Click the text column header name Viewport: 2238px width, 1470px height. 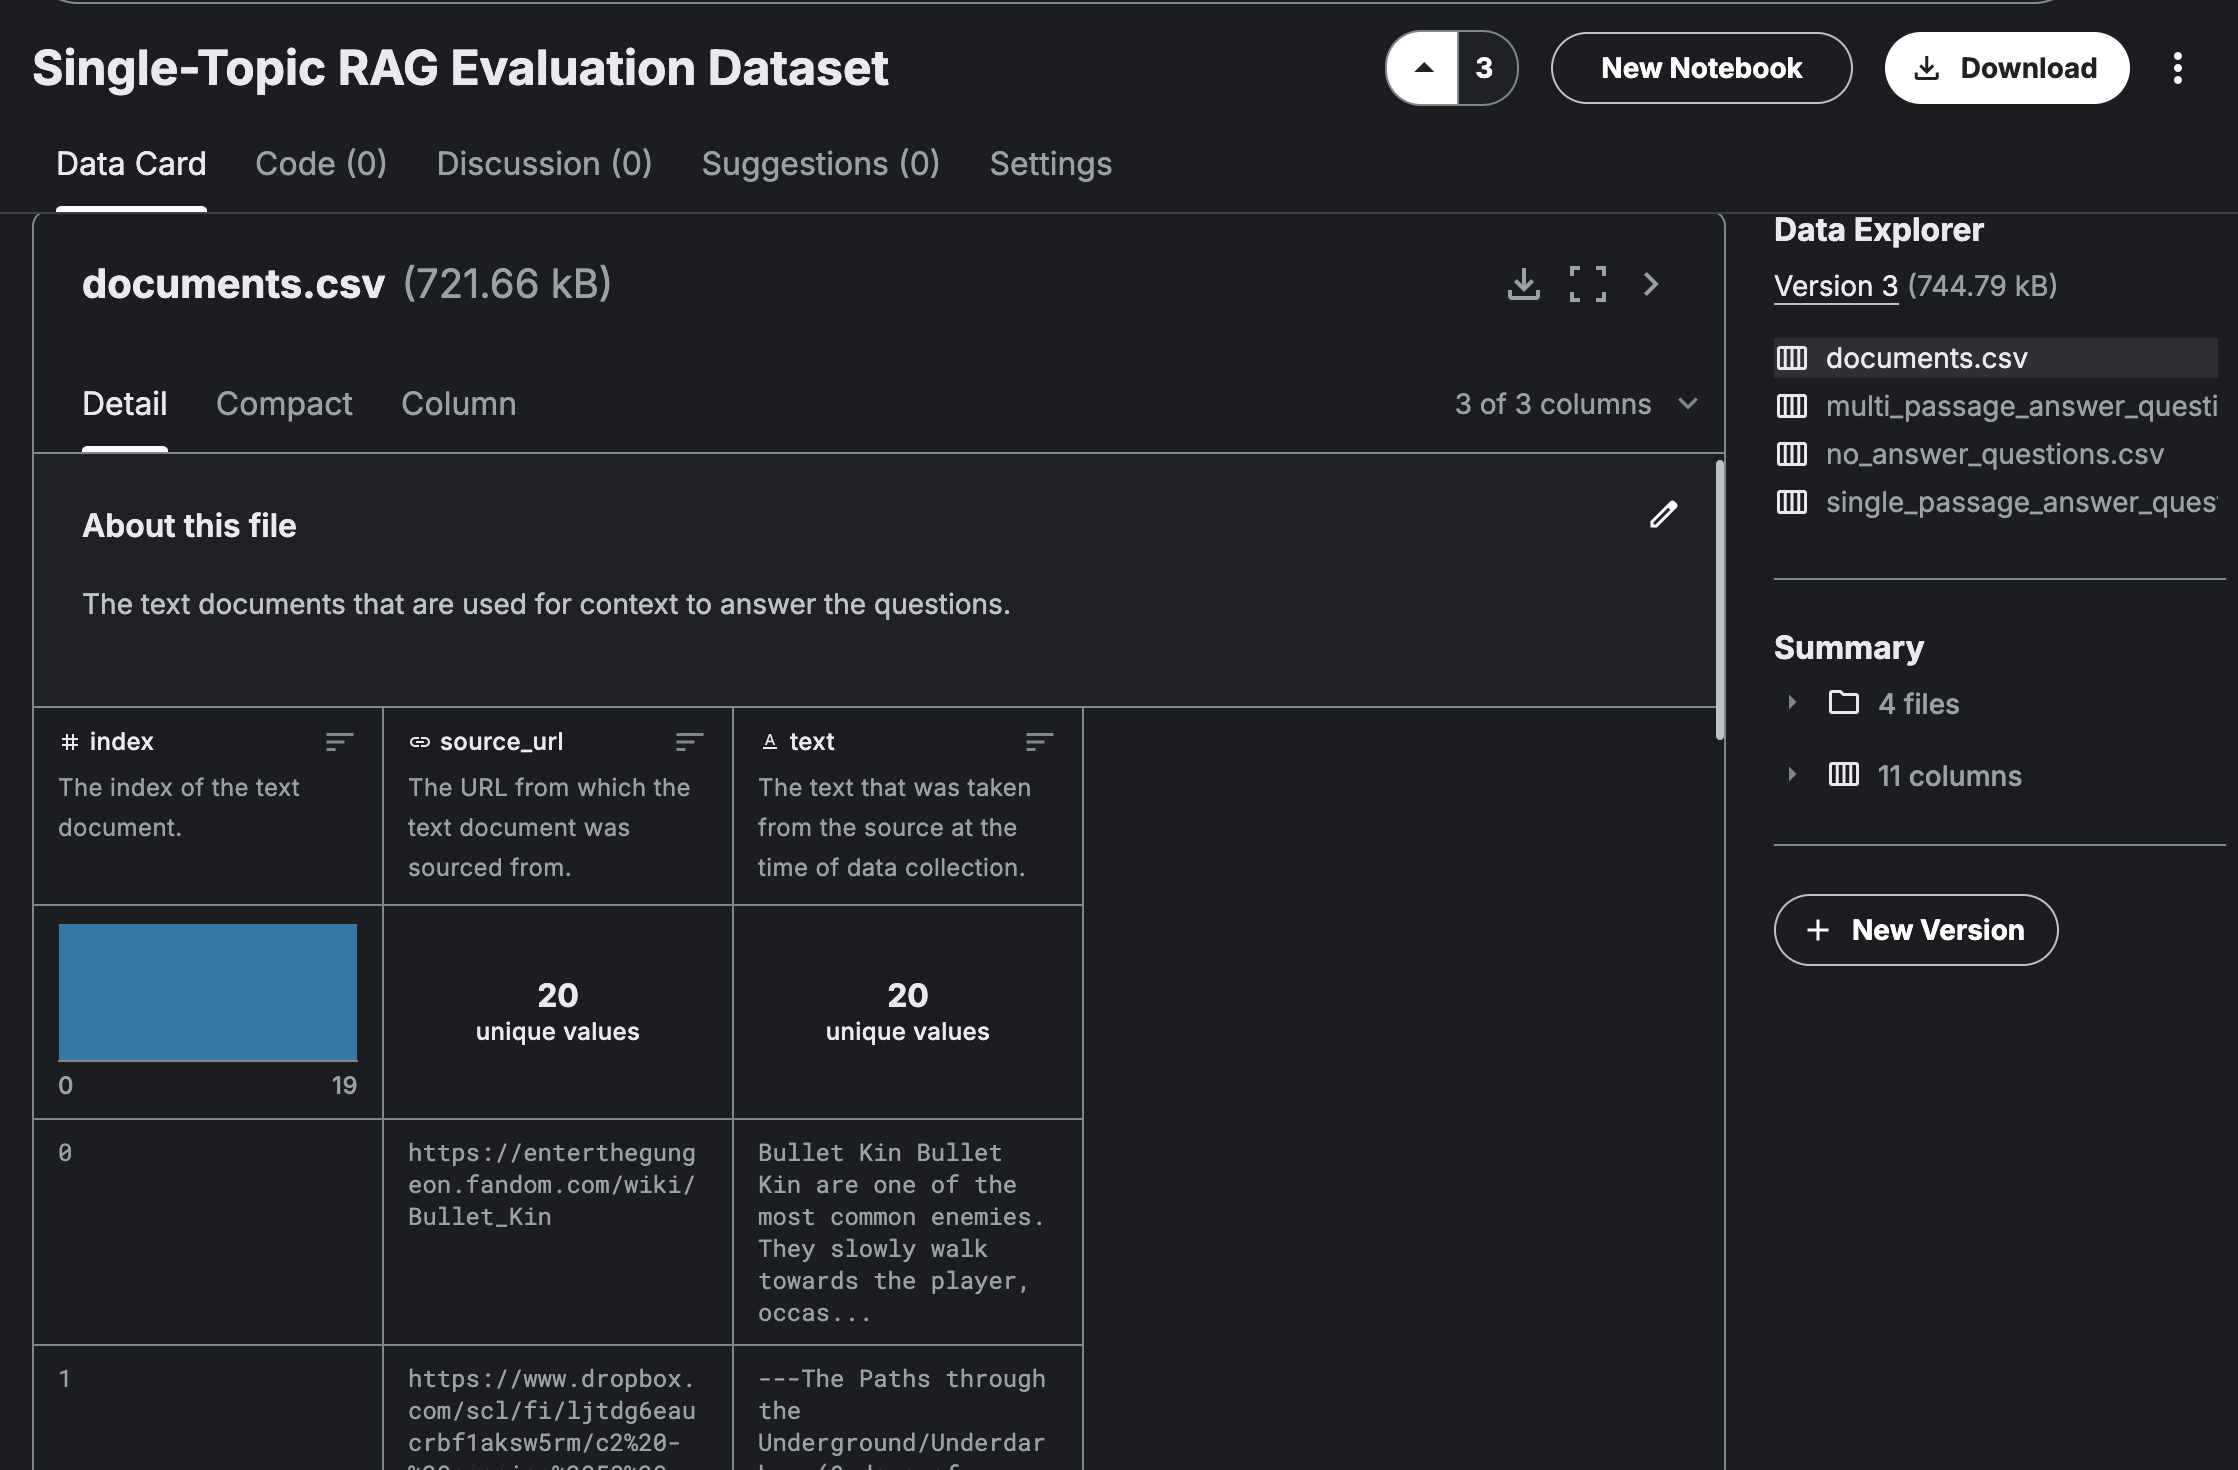(x=811, y=742)
